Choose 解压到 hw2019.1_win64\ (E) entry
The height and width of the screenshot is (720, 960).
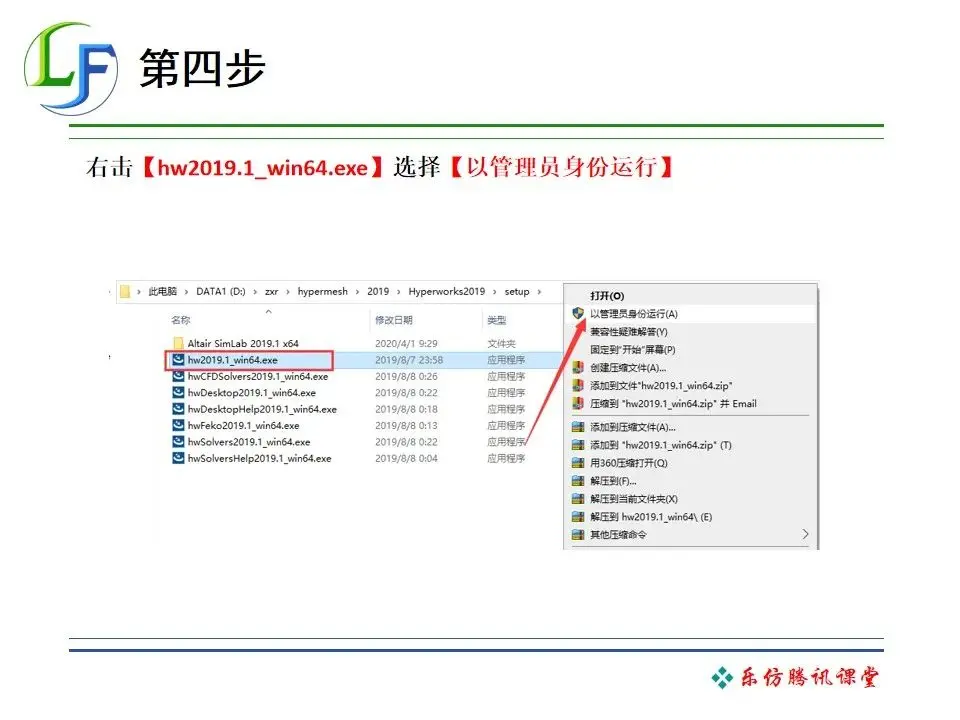[x=651, y=517]
